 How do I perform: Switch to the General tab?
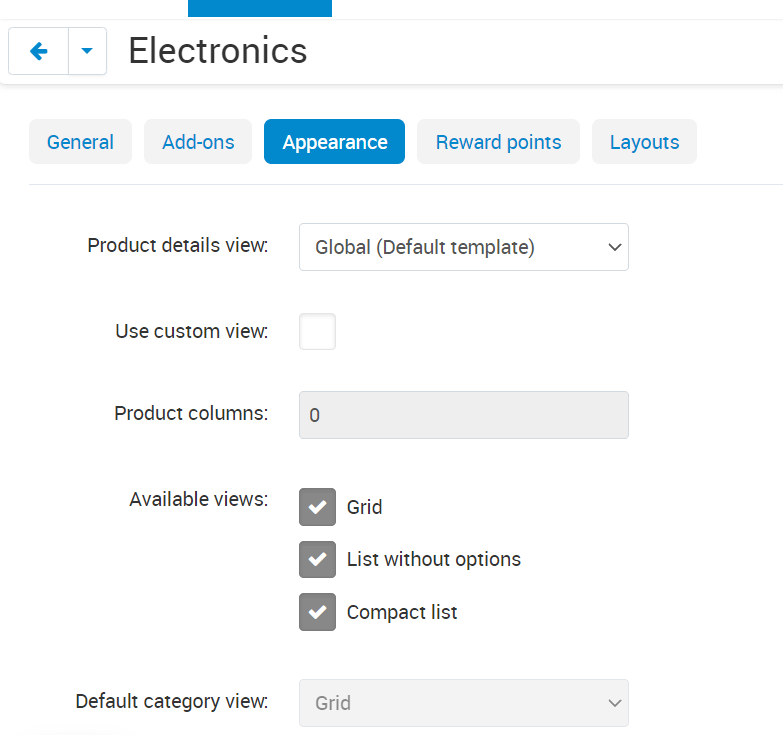click(x=80, y=142)
